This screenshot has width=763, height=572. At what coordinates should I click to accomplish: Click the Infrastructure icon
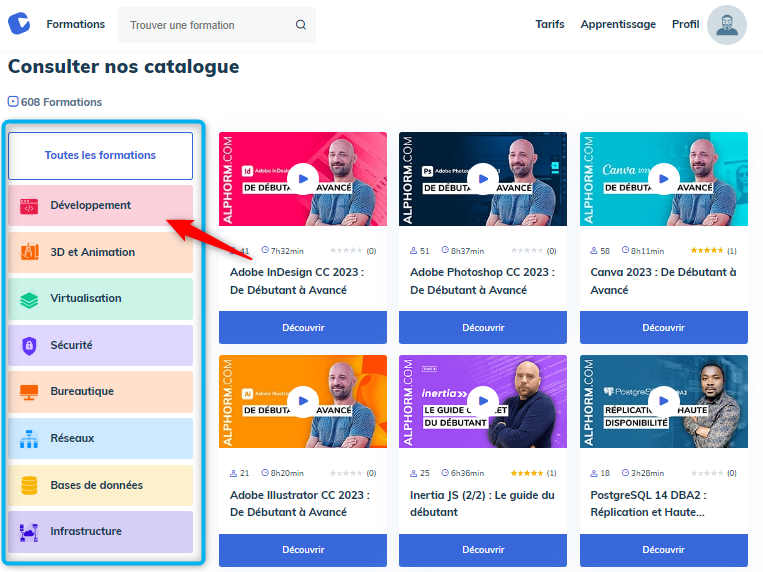coord(29,532)
